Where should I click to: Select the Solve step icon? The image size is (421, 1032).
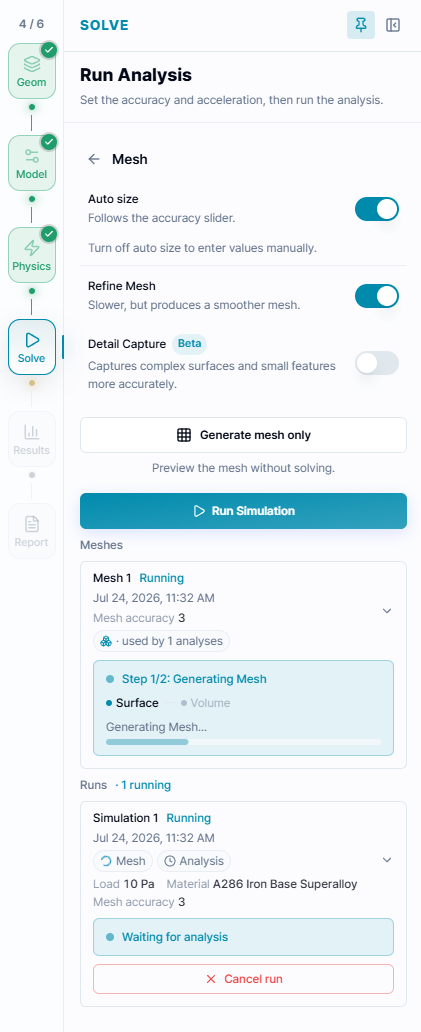click(32, 347)
